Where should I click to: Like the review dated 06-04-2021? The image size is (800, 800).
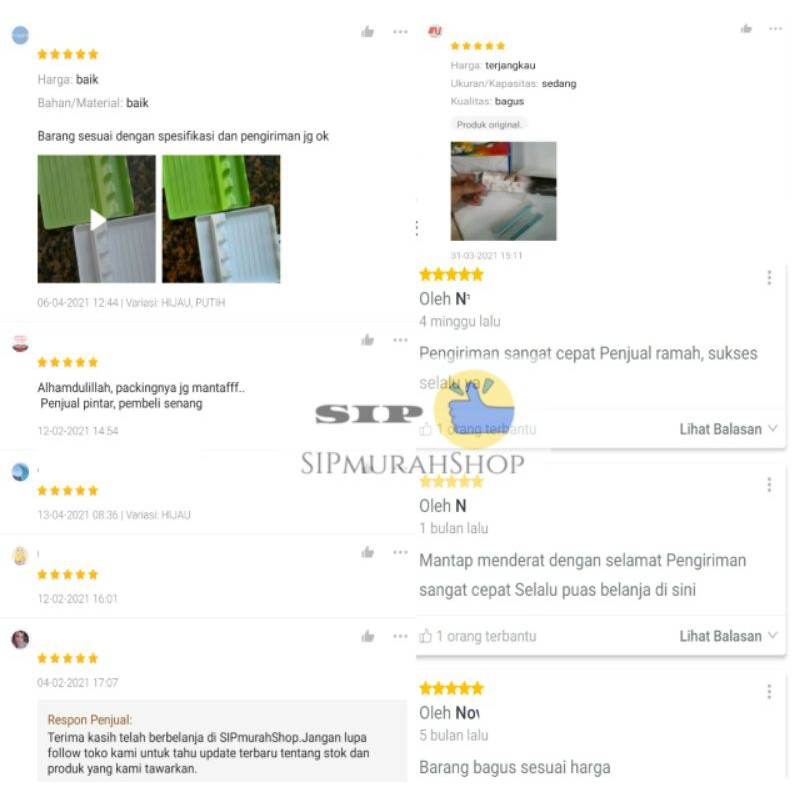tap(367, 32)
